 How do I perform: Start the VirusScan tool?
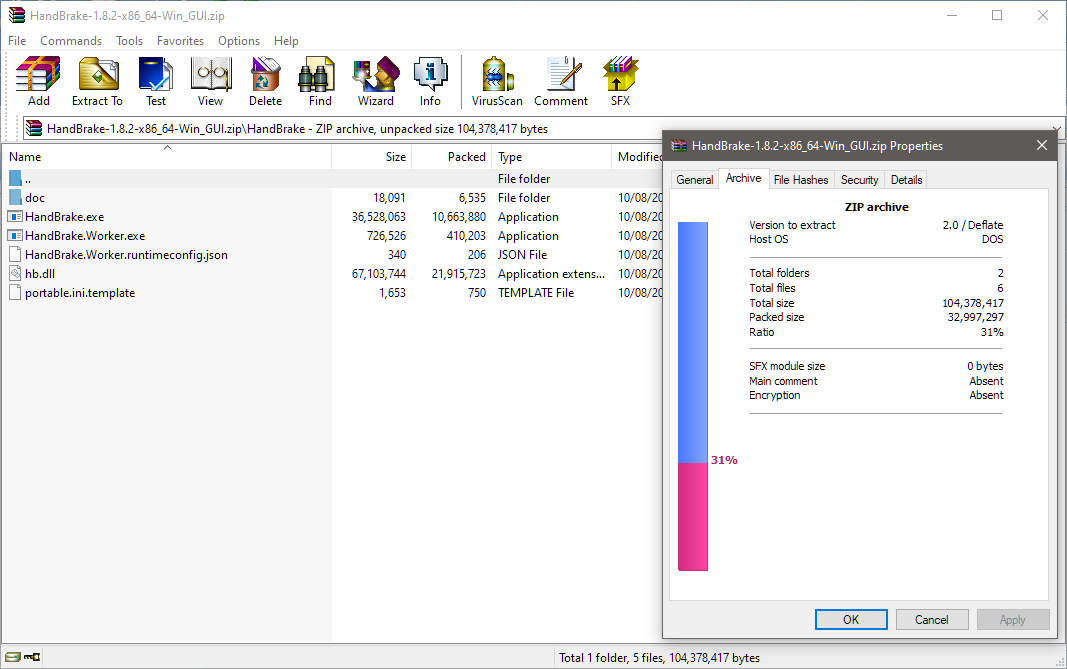pyautogui.click(x=497, y=74)
